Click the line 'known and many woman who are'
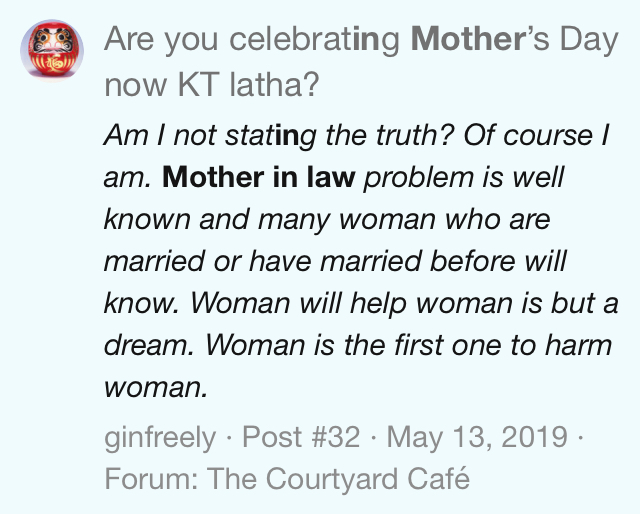Viewport: 640px width, 514px height. (327, 220)
